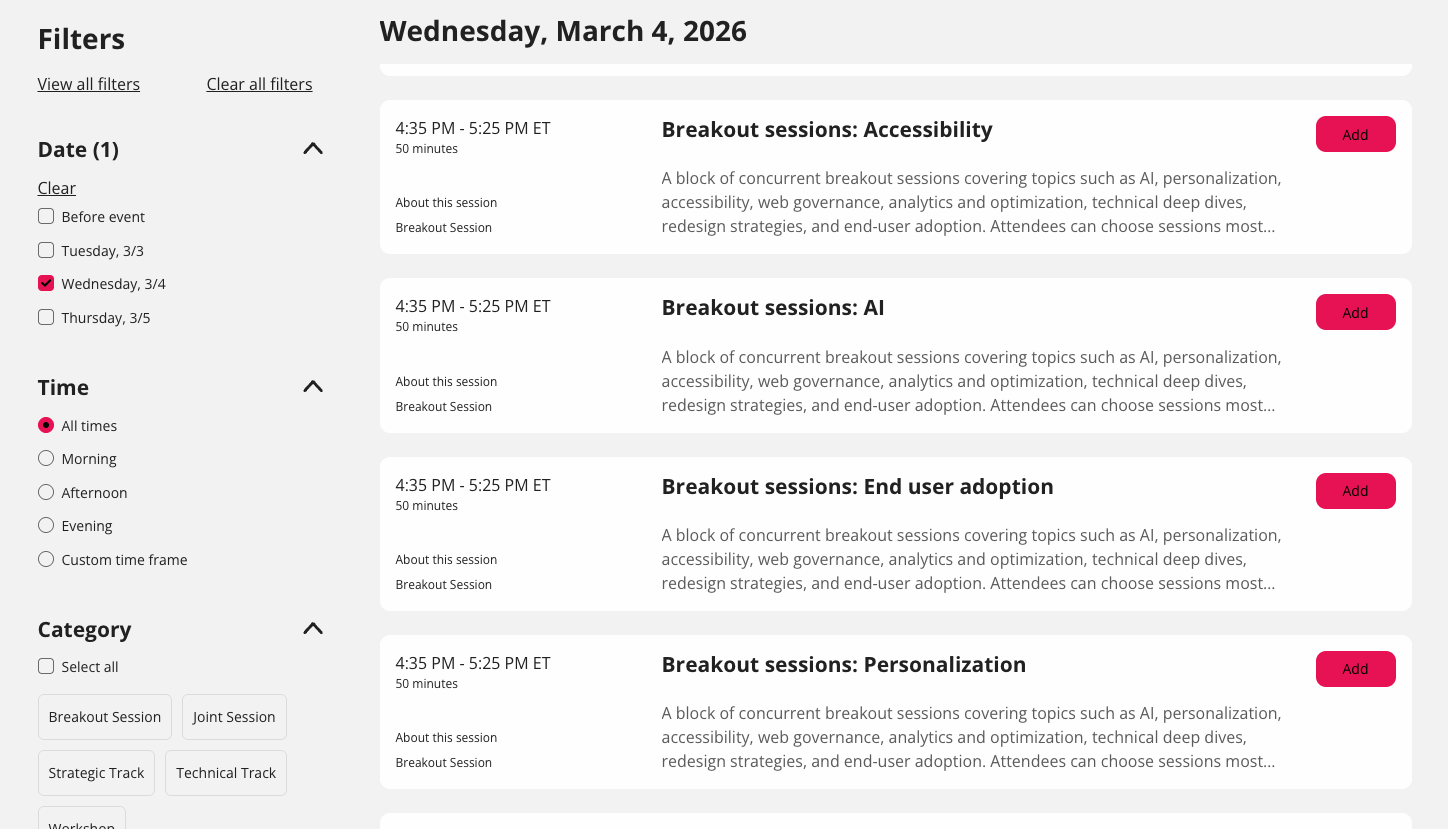The image size is (1448, 829).
Task: Check the Select all categories checkbox
Action: click(46, 667)
